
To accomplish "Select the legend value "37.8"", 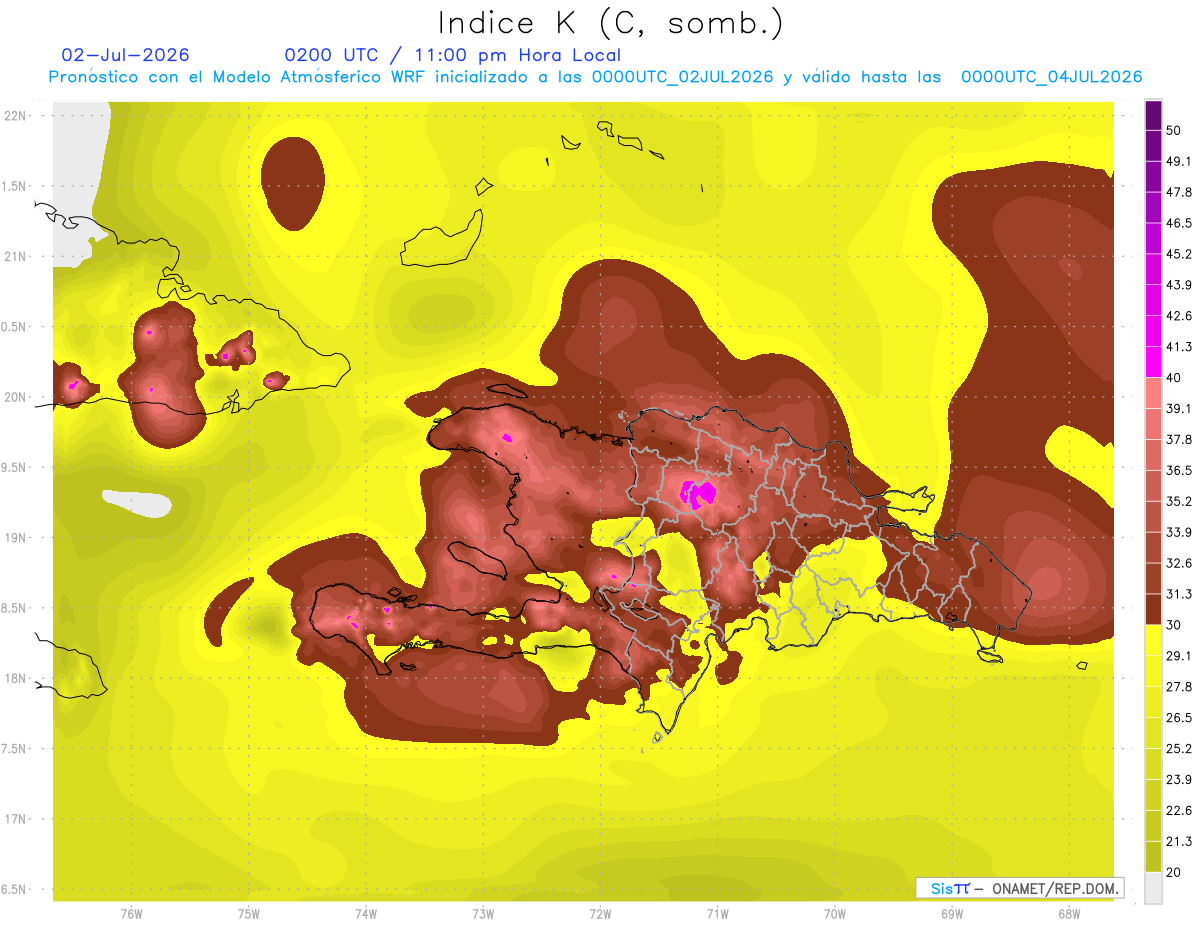I will 1179,439.
